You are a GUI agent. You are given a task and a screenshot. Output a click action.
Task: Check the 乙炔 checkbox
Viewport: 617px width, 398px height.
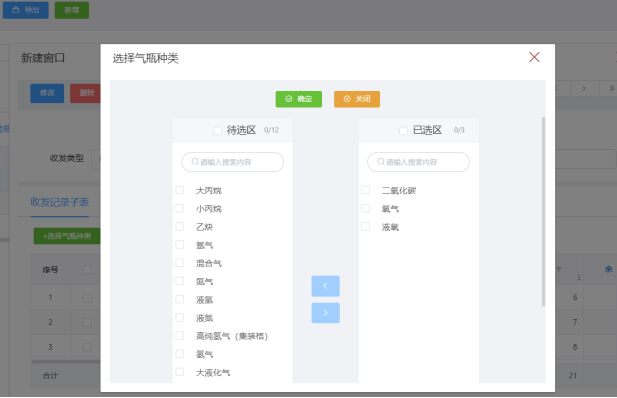(180, 226)
